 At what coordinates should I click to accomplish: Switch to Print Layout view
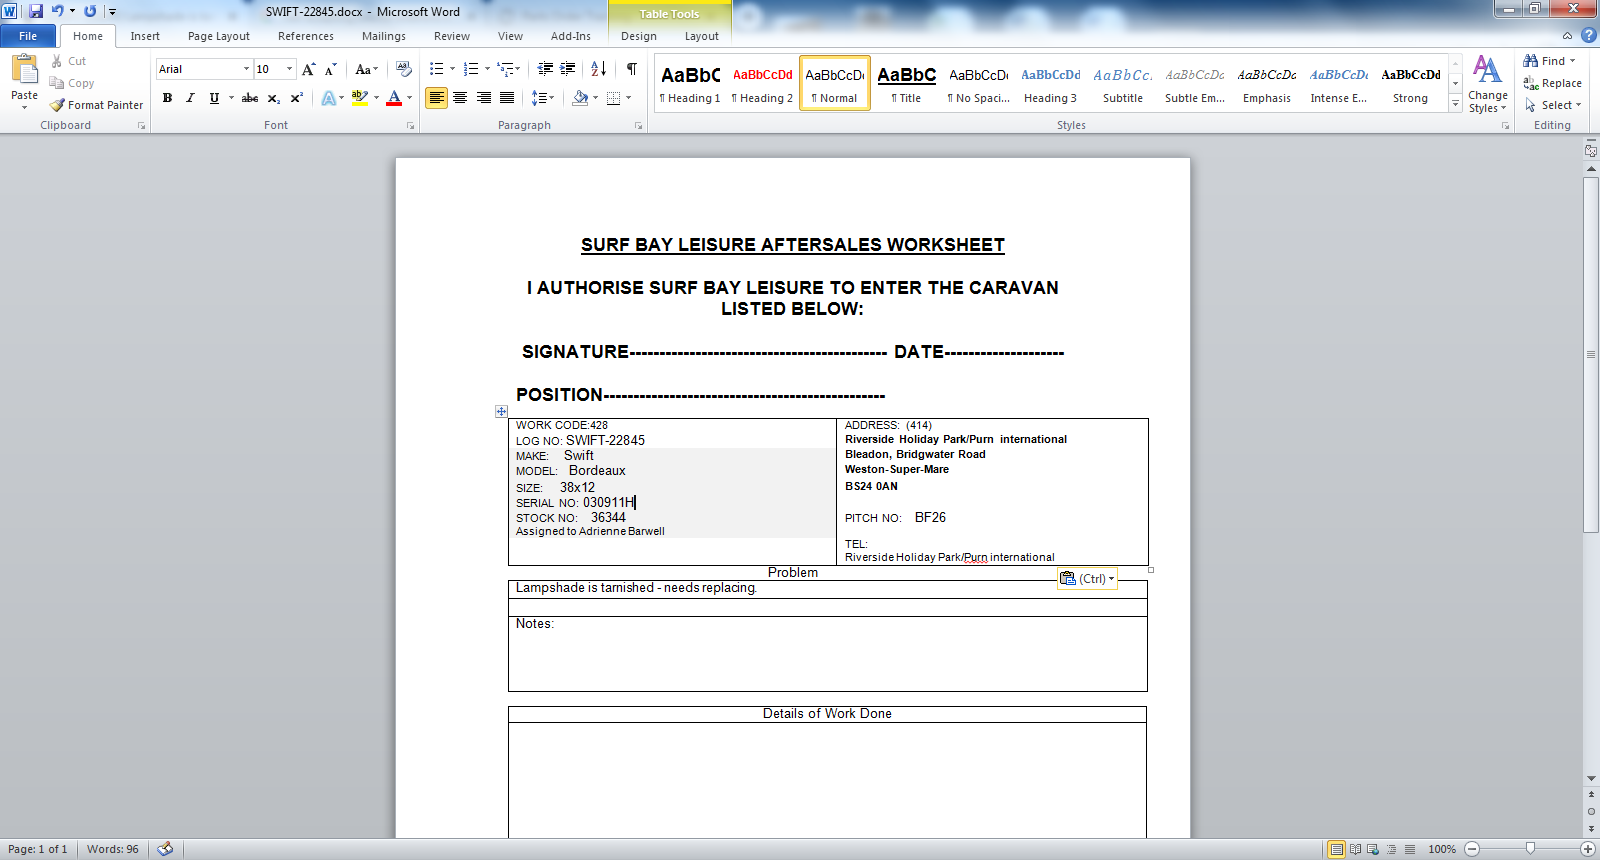pos(1336,849)
